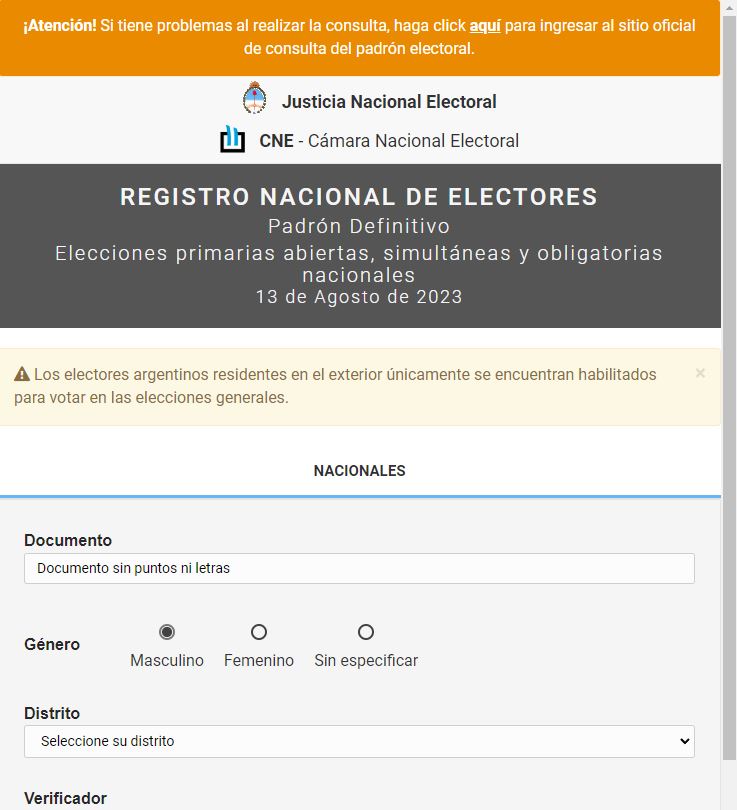Screen dimensions: 737x810
Task: Focus the Documento input field
Action: (359, 568)
